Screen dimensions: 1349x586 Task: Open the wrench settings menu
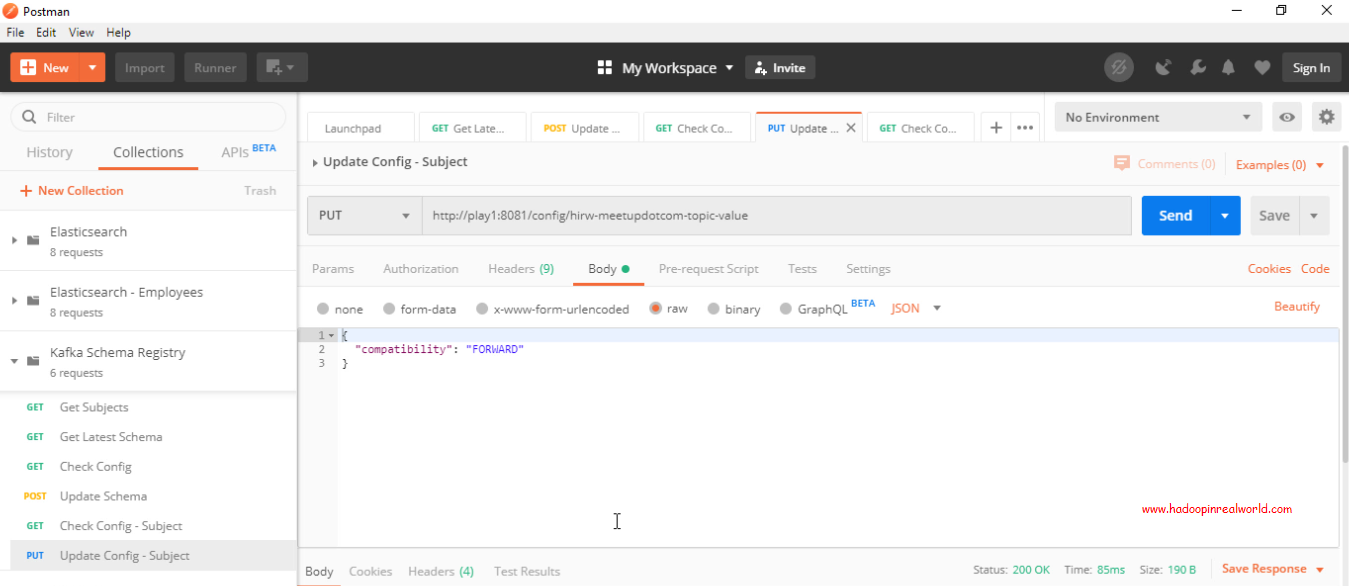(1198, 67)
